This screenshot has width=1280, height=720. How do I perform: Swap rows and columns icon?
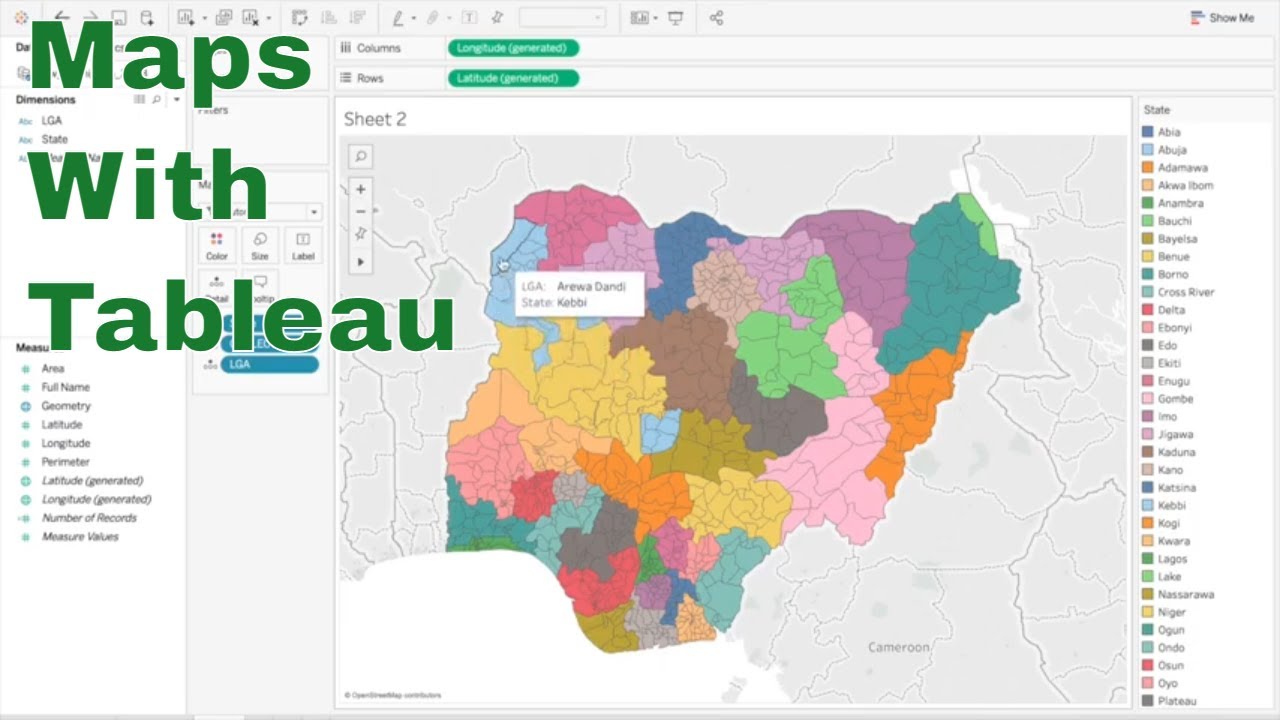299,18
